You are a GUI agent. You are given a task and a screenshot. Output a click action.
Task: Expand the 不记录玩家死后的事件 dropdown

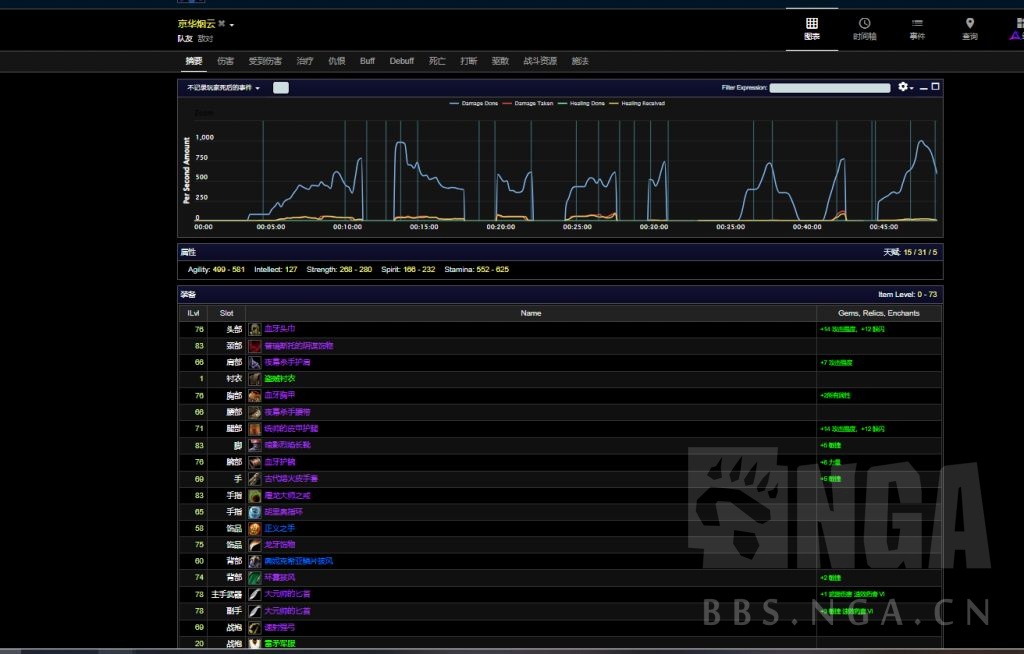(x=224, y=88)
